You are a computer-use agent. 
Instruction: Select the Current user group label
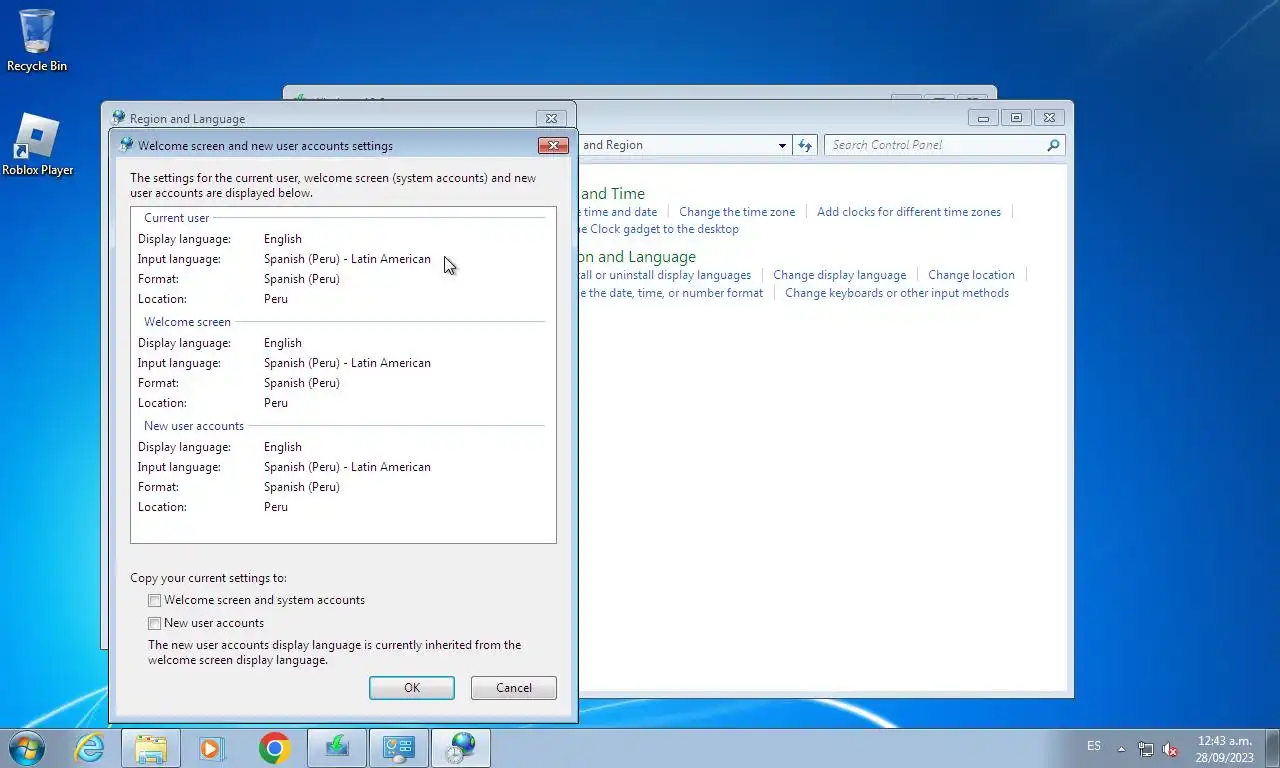[x=177, y=218]
